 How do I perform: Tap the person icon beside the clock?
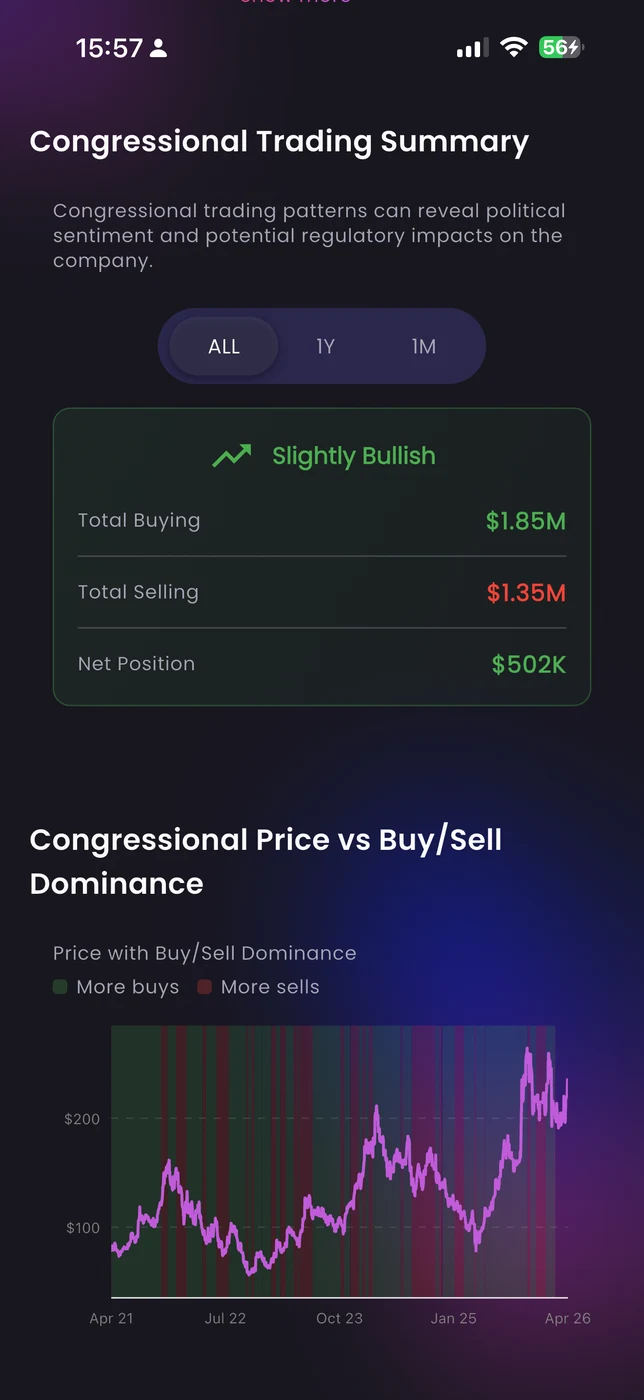[158, 48]
